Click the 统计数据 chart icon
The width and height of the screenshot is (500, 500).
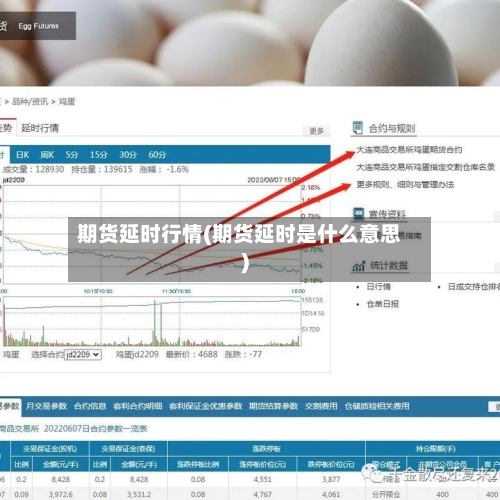point(359,266)
